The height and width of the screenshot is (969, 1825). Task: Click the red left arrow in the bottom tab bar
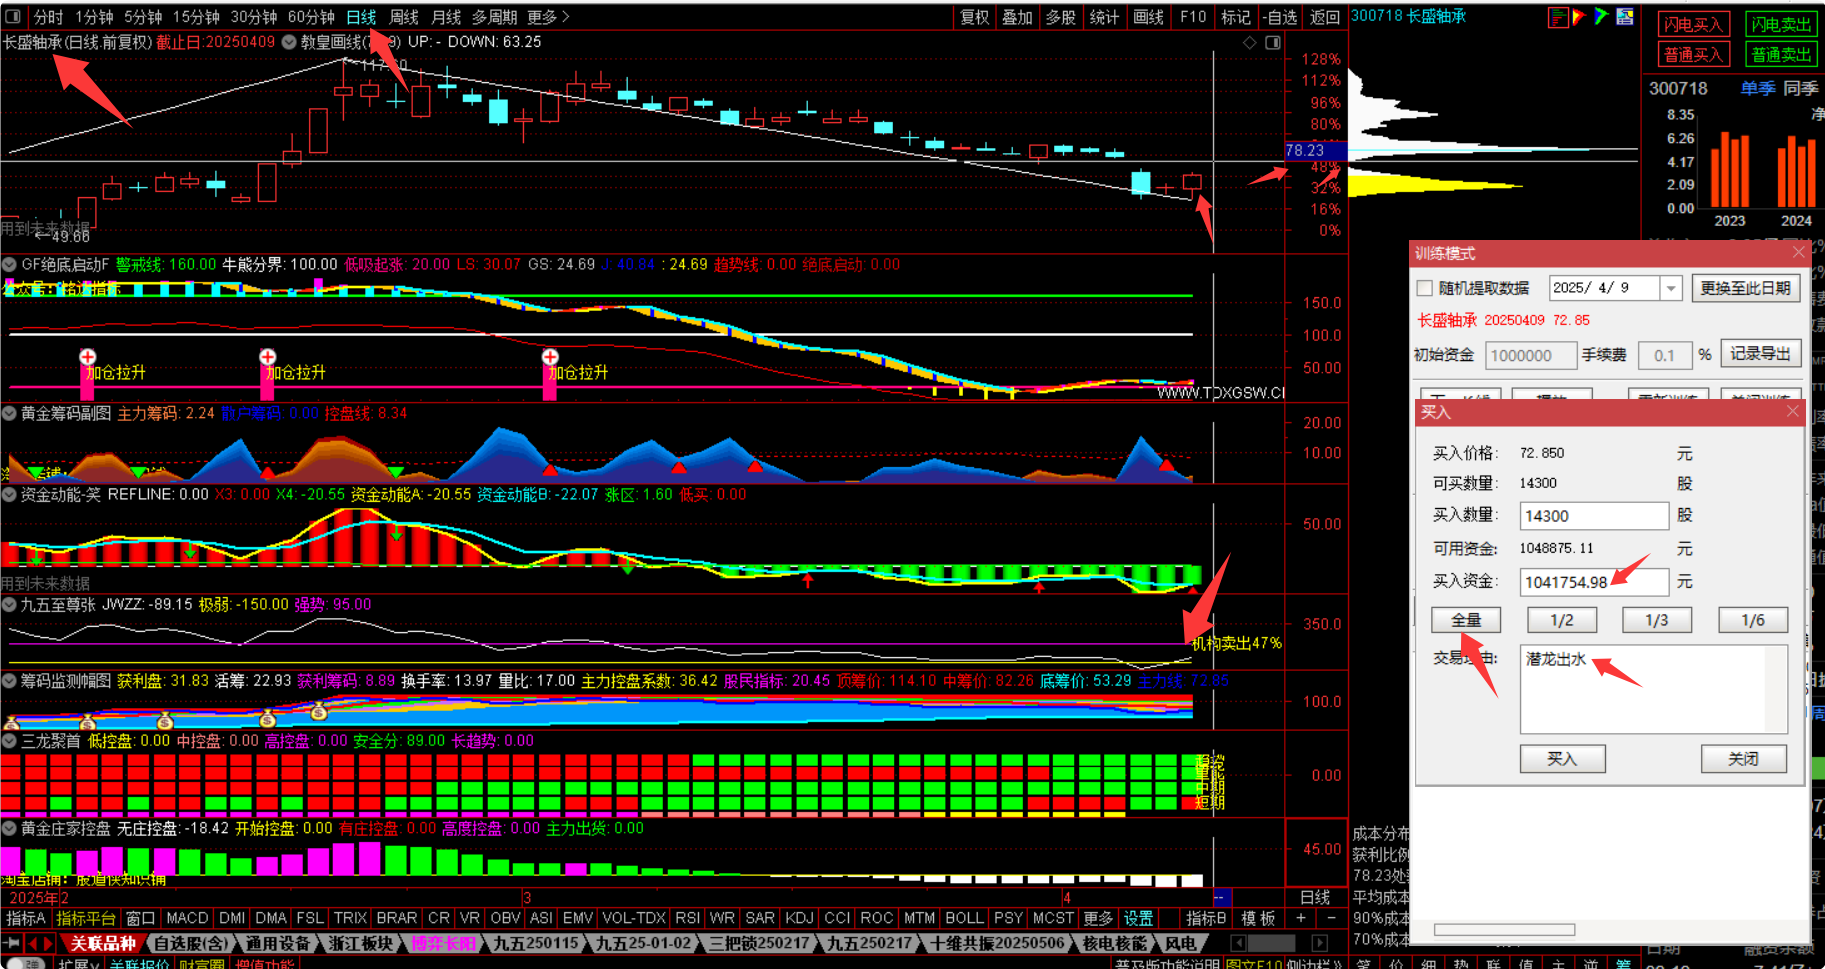33,943
